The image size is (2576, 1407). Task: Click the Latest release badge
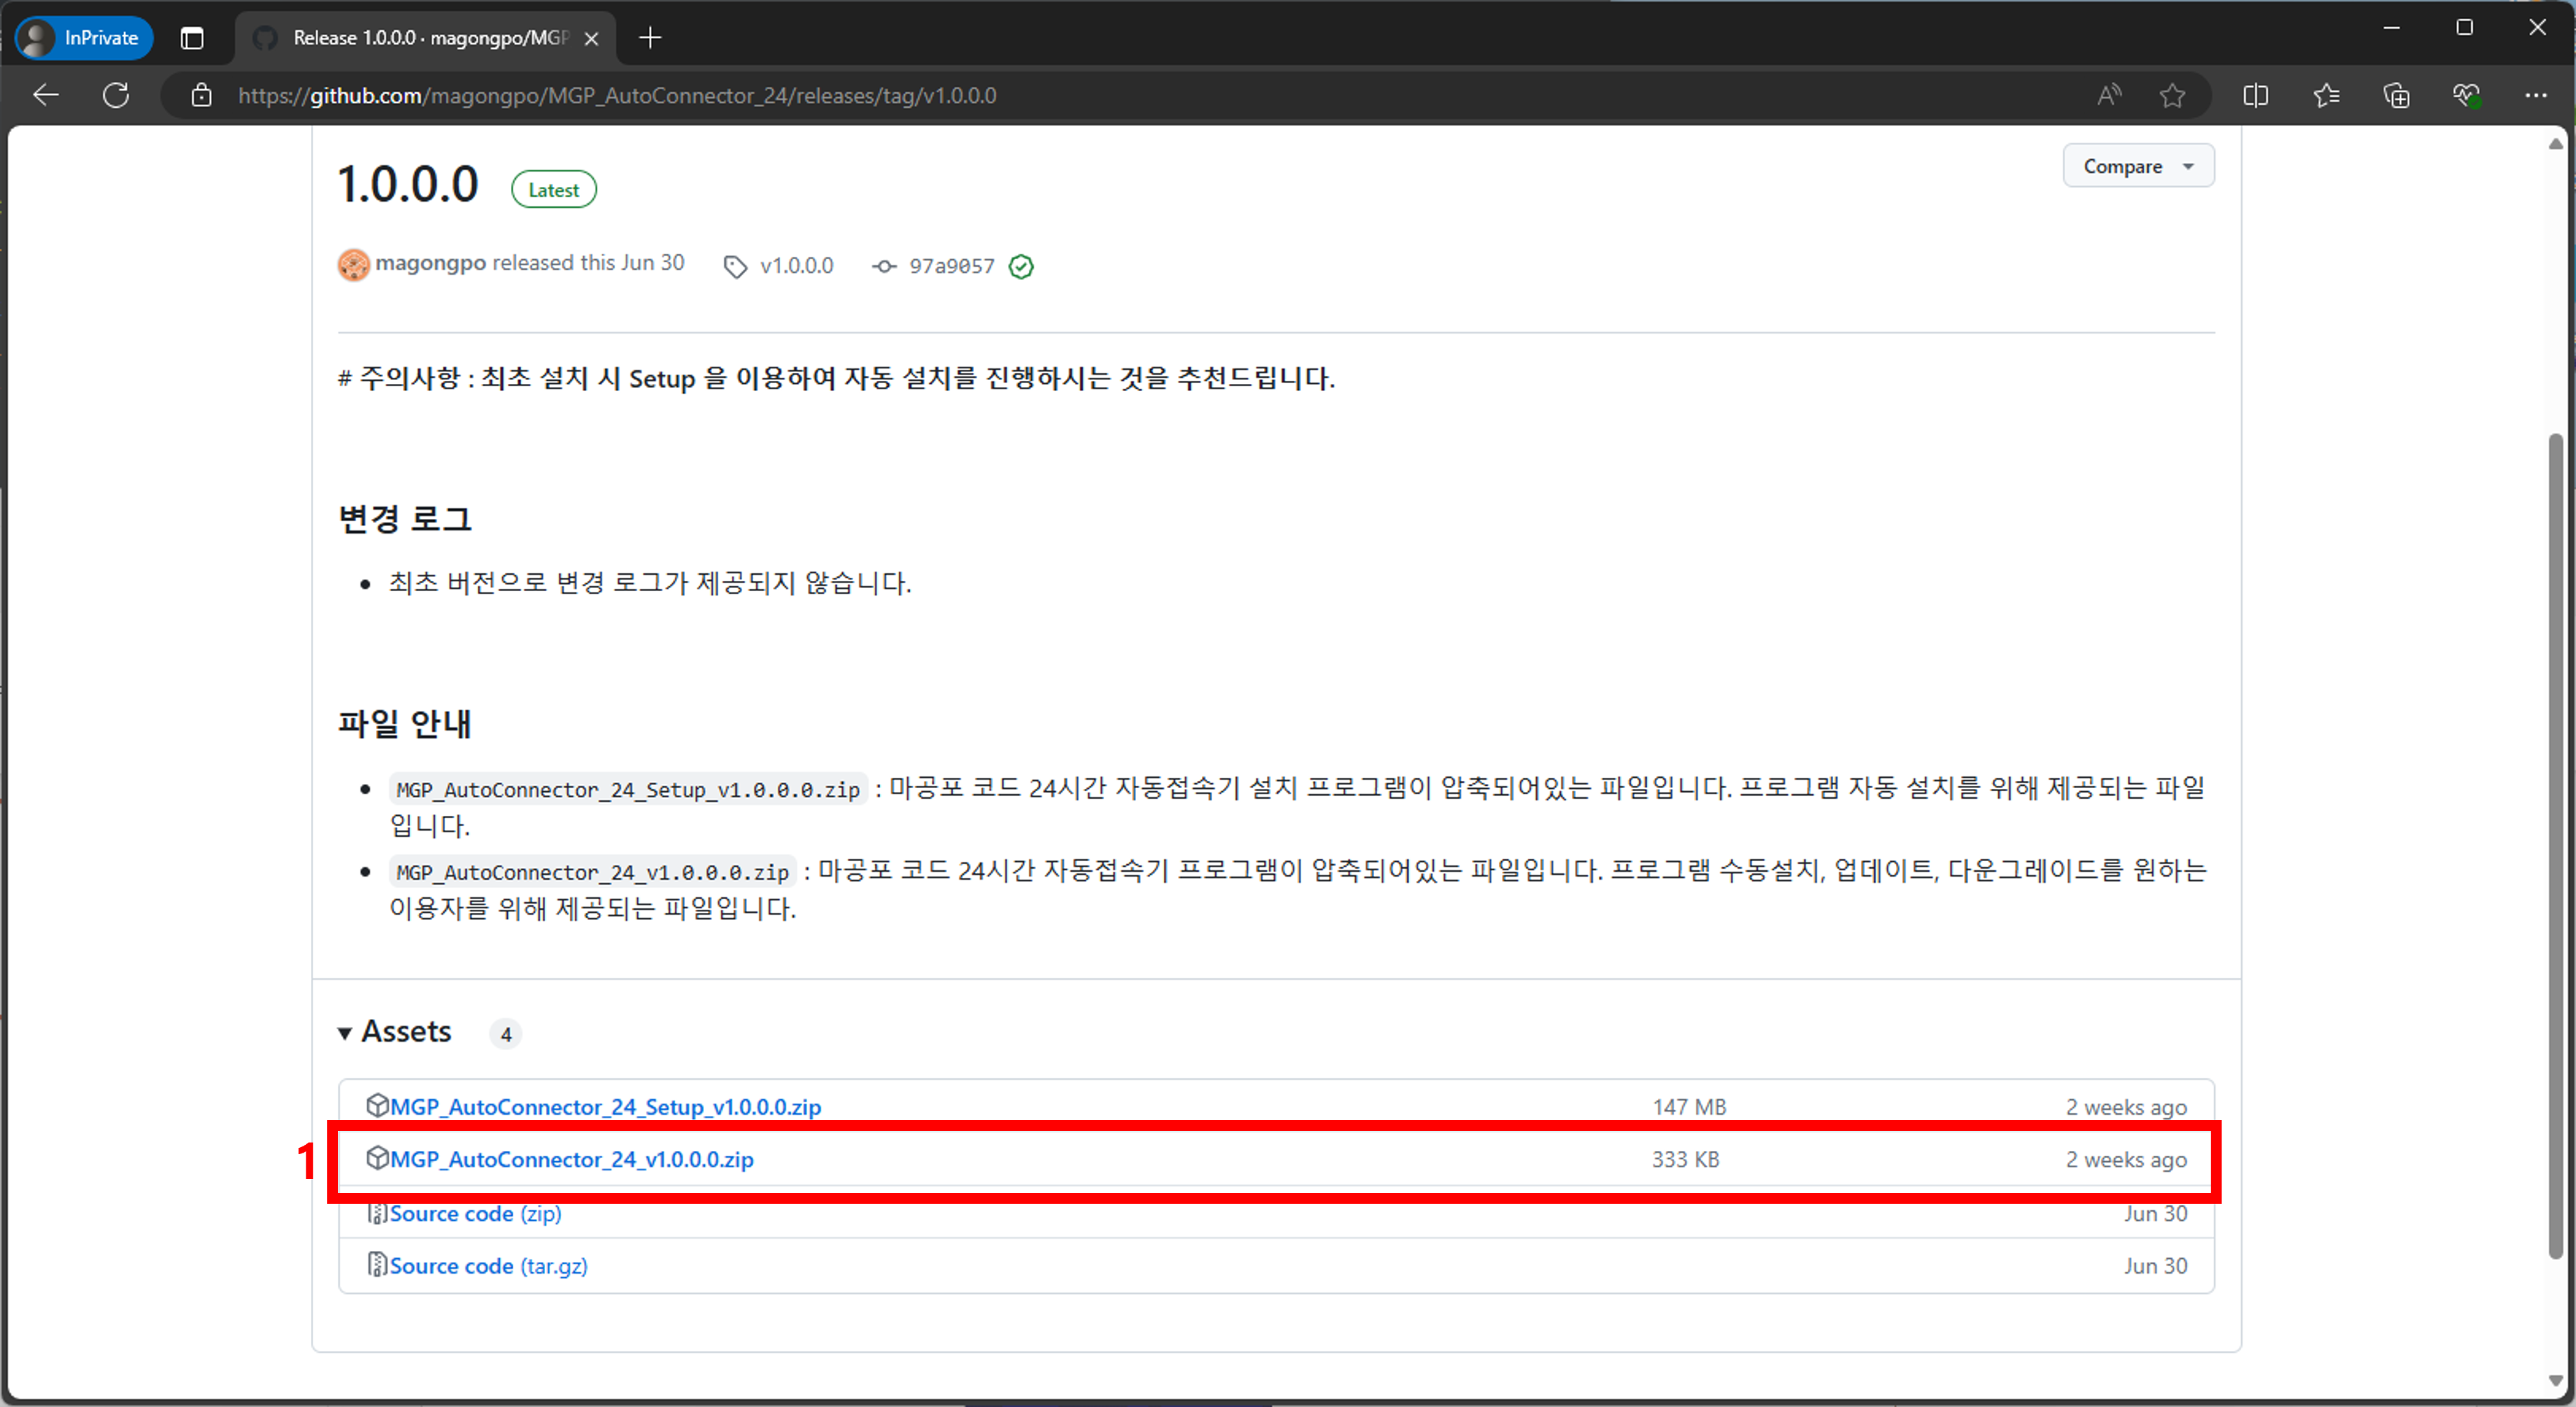pyautogui.click(x=553, y=189)
